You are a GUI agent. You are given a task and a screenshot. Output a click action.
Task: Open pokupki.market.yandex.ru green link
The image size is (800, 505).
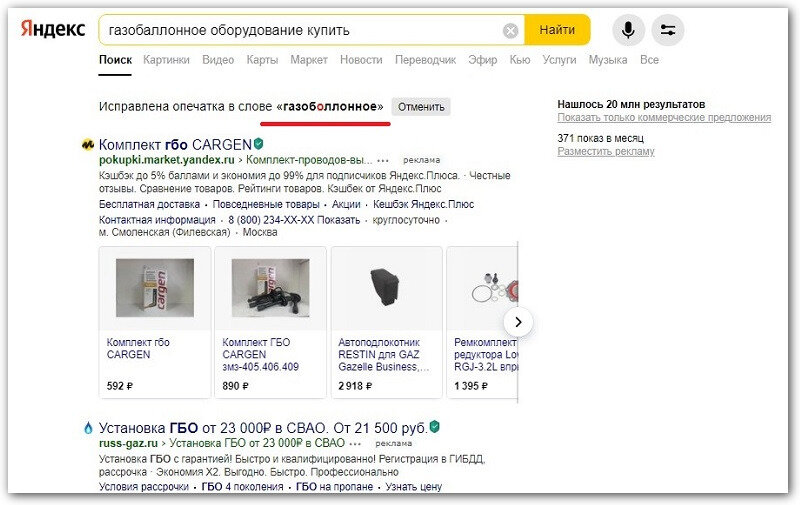click(166, 160)
